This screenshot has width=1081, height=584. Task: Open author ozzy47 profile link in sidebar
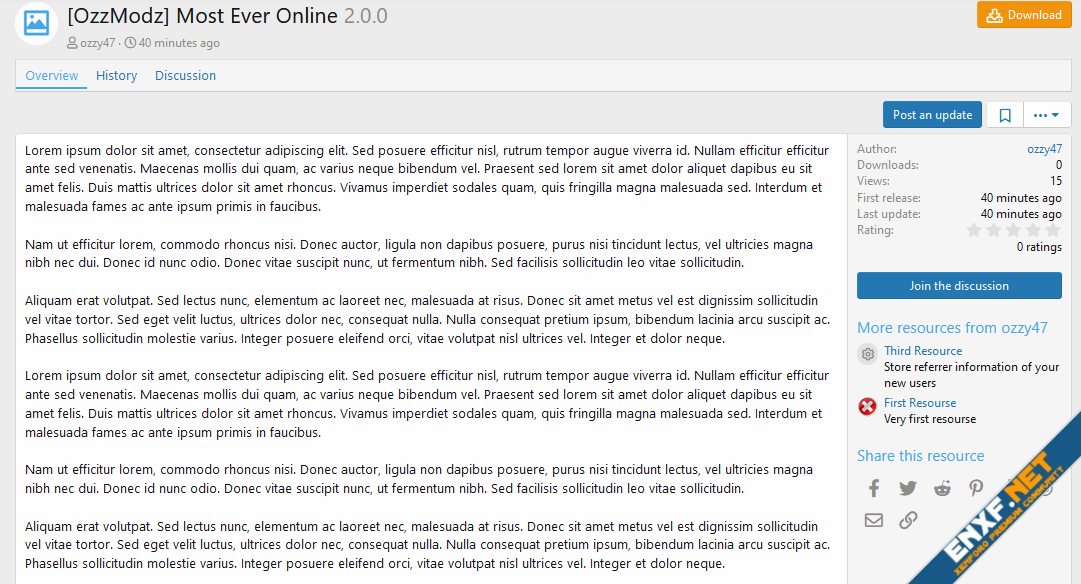tap(1044, 149)
